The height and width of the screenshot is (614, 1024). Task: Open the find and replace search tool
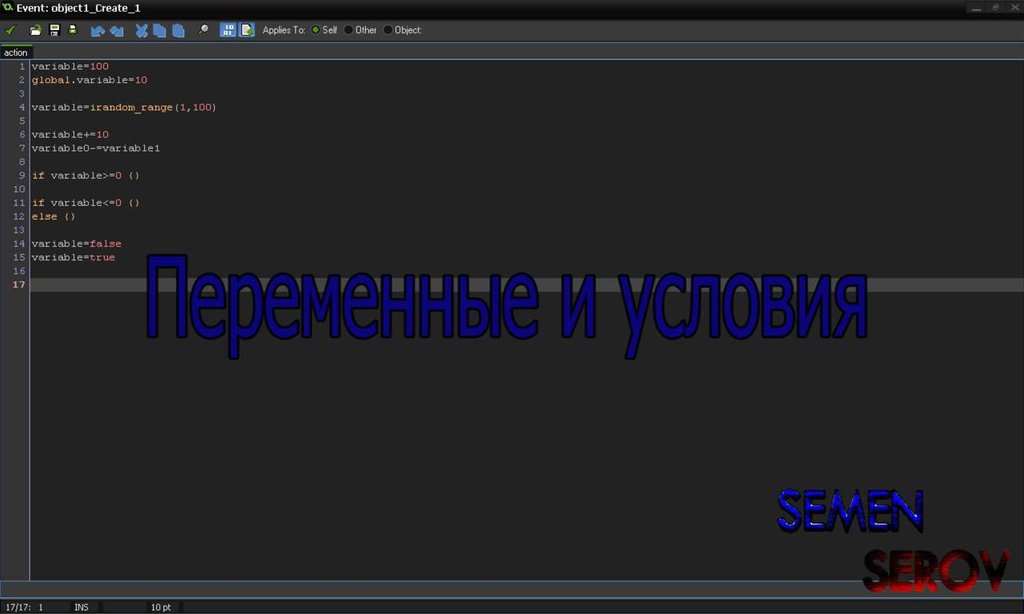(x=203, y=30)
